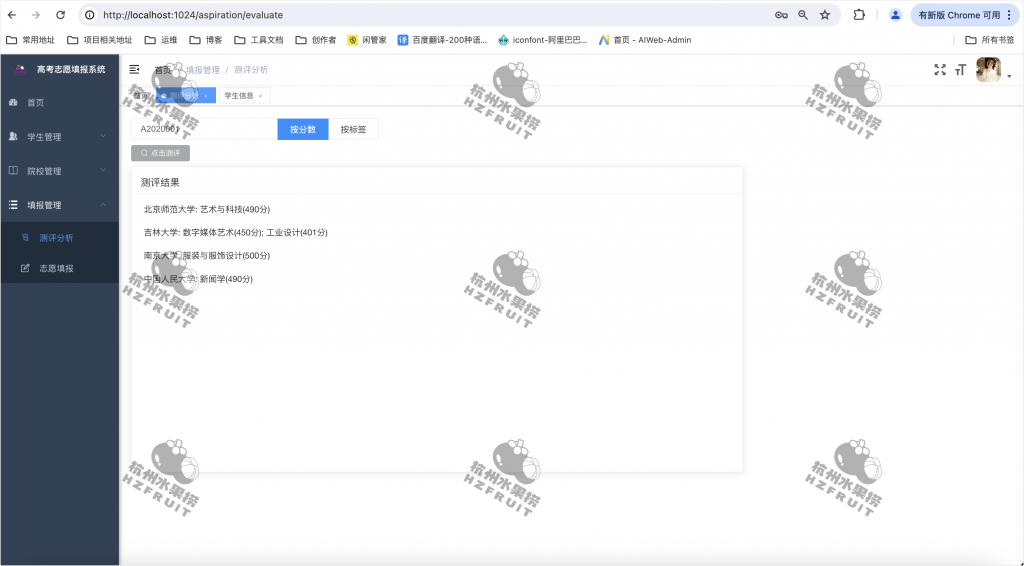Viewport: 1024px width, 566px height.
Task: Click the A2020001 student number input
Action: coord(204,129)
